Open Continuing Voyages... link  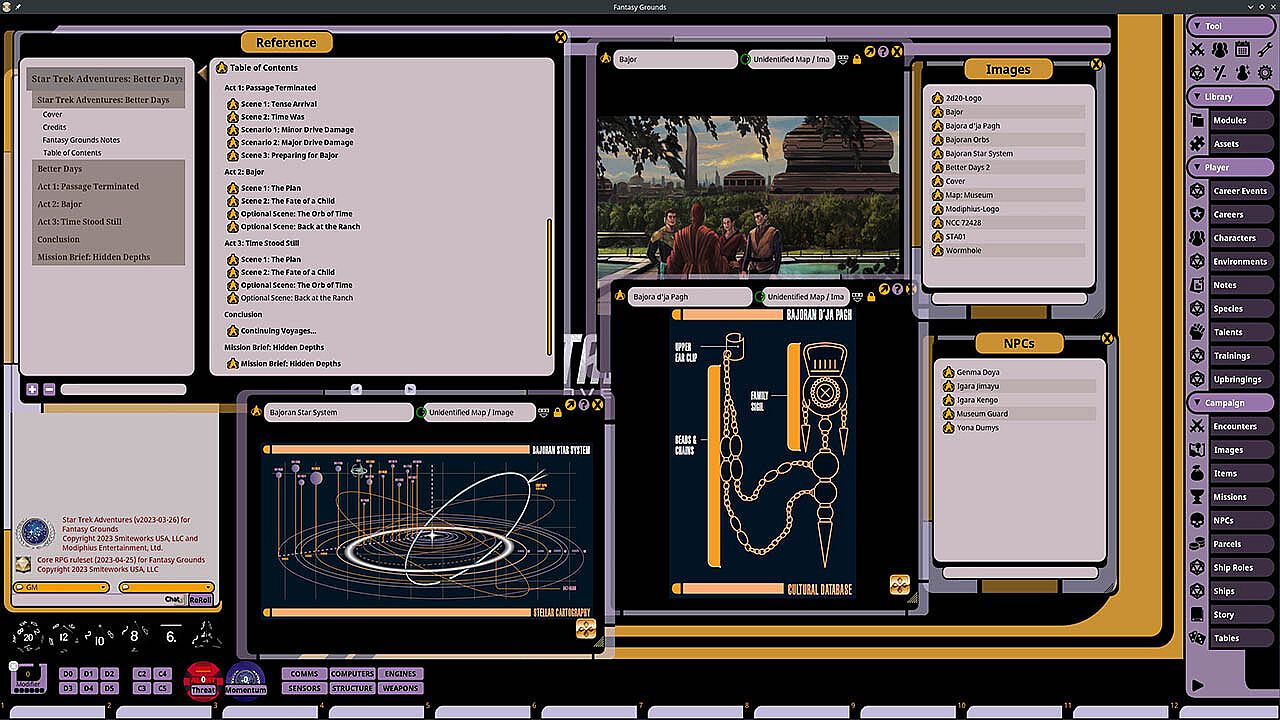click(x=279, y=331)
